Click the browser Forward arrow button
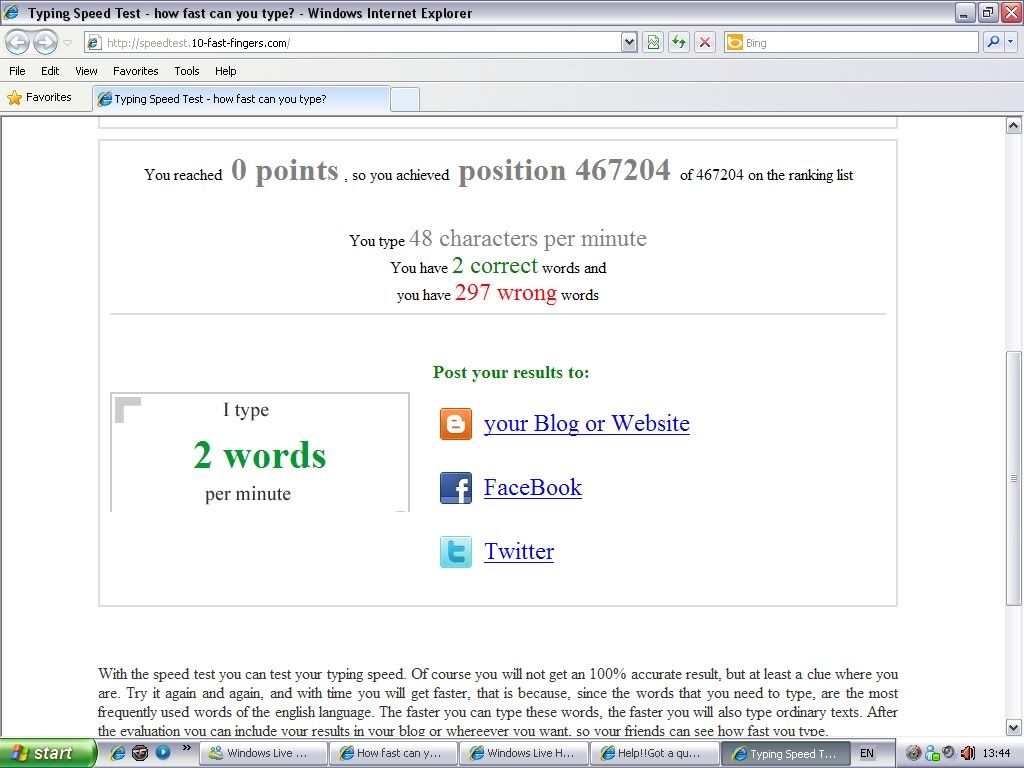 click(45, 42)
